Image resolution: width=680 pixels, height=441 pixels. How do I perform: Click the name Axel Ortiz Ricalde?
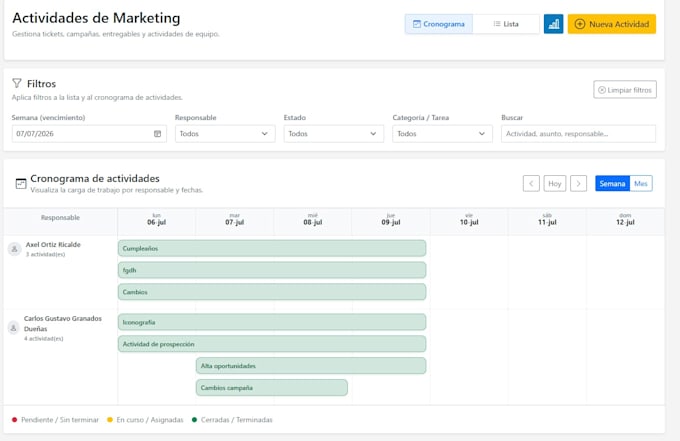(53, 245)
